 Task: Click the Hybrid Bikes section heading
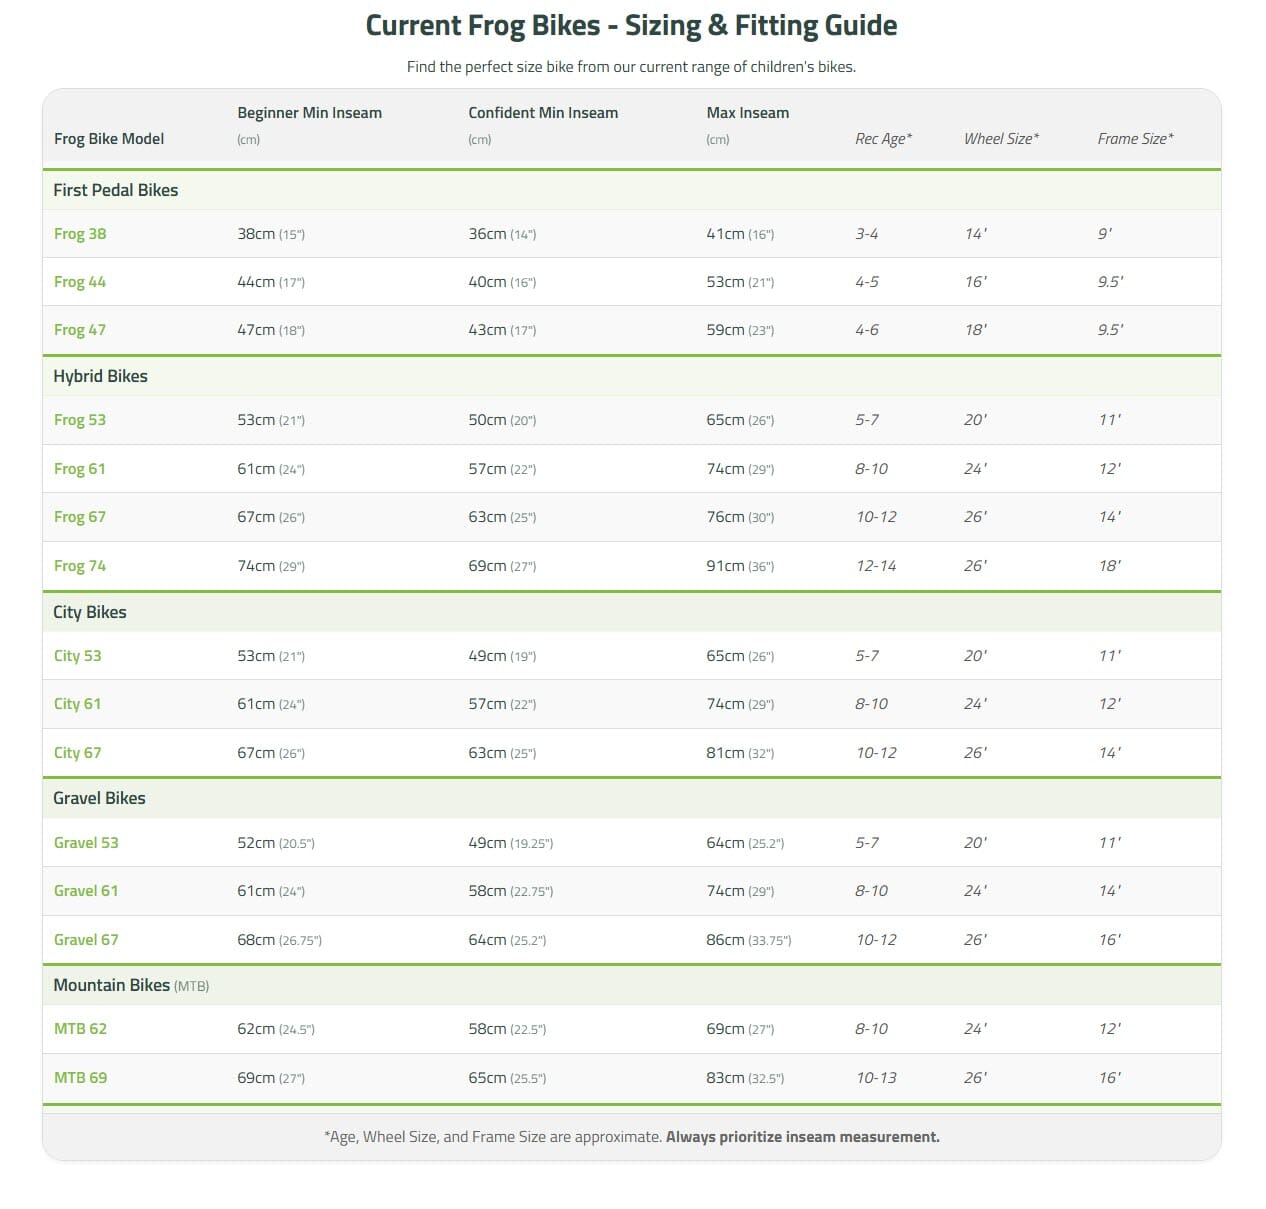pos(100,376)
